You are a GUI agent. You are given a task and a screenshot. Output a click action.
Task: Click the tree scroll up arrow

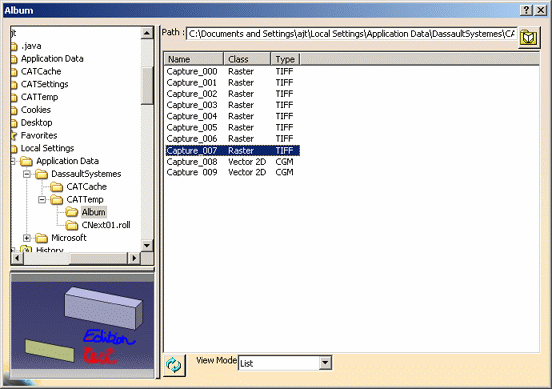coord(147,33)
